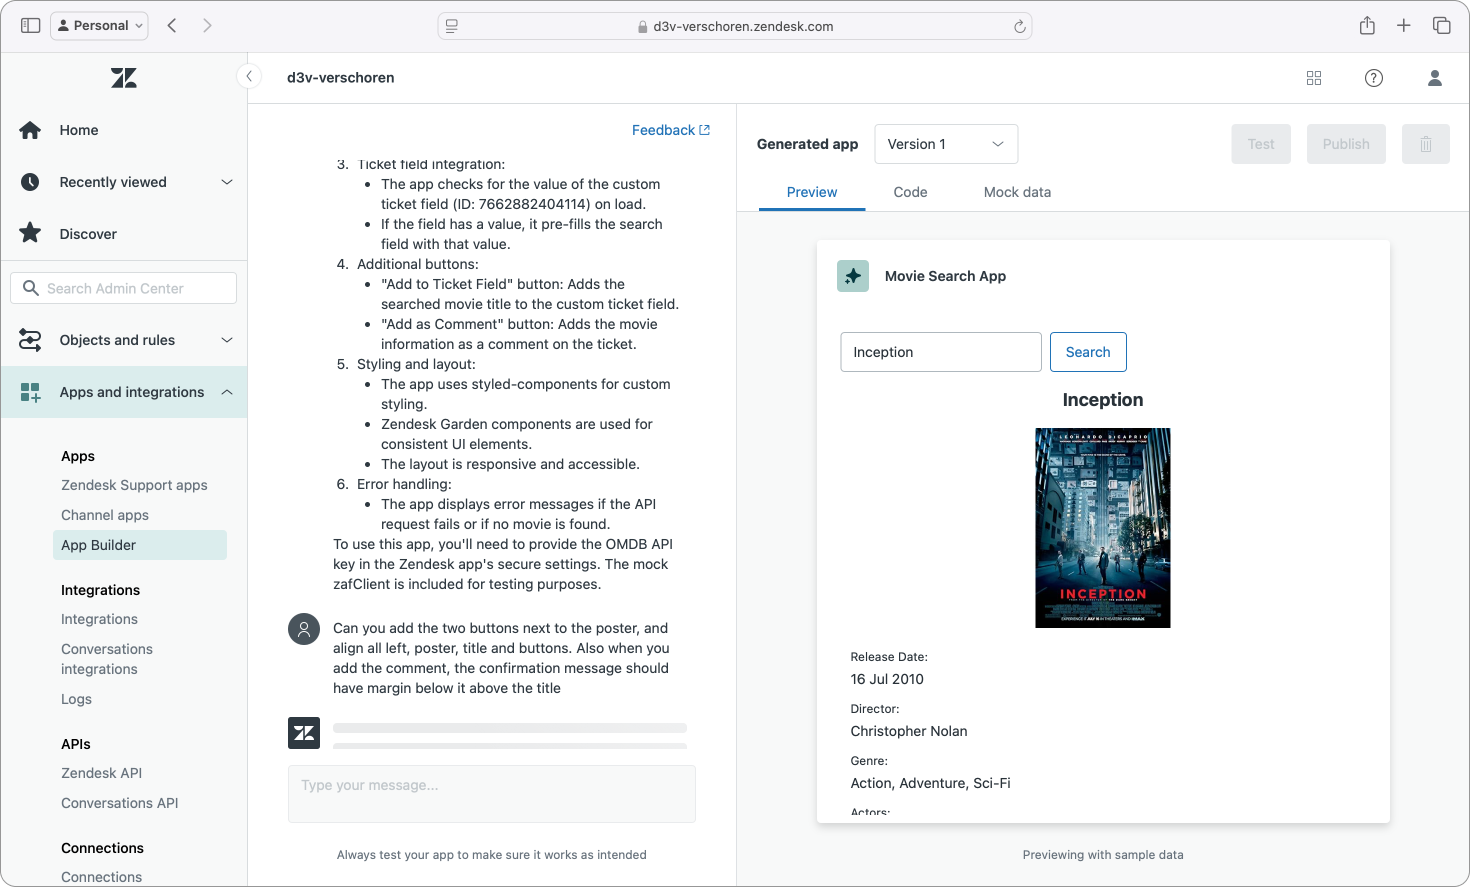Click the Inception movie poster
The height and width of the screenshot is (887, 1470).
(1103, 528)
